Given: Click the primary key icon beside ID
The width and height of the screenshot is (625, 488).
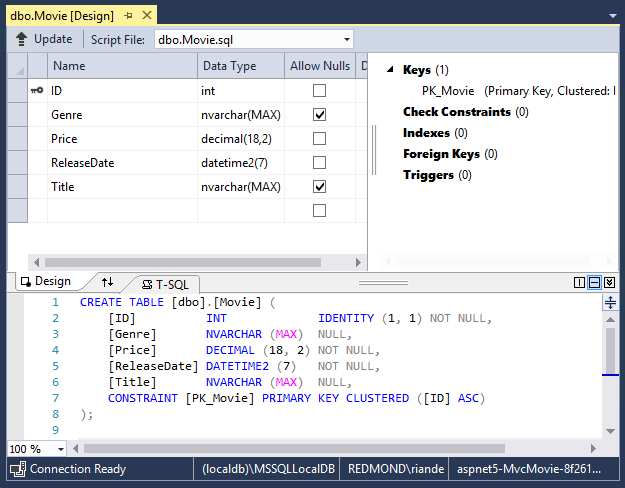Looking at the screenshot, I should click(x=37, y=90).
